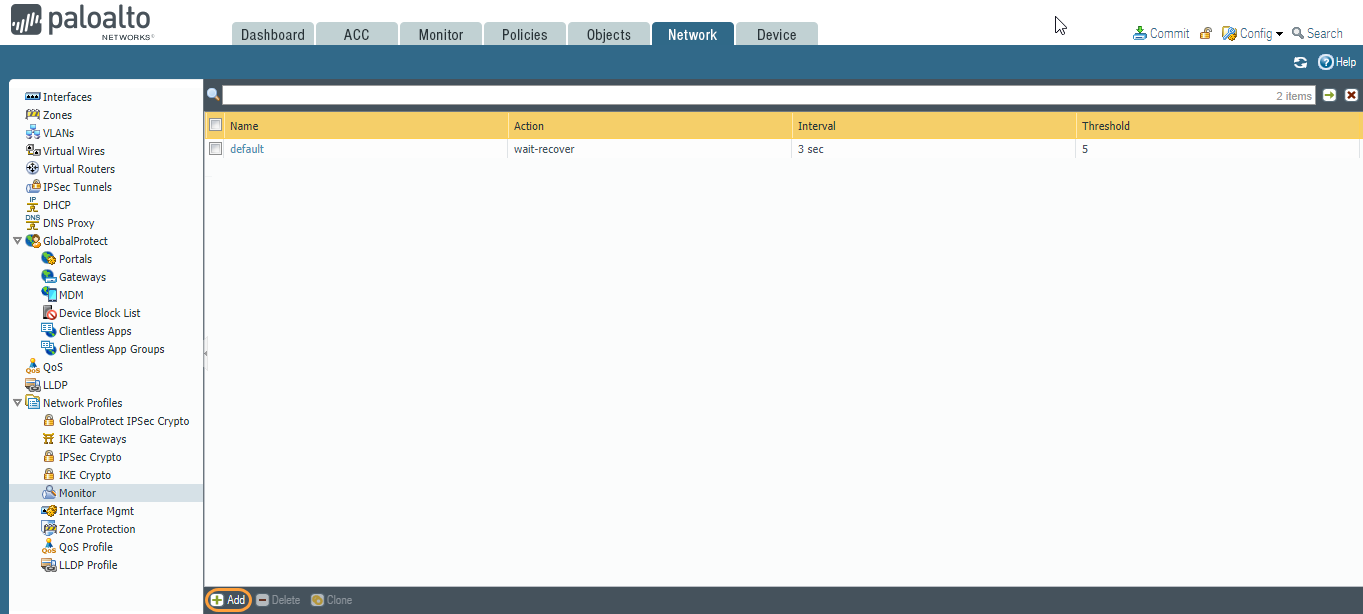Select all rows using the header checkbox
The height and width of the screenshot is (614, 1363).
(215, 125)
